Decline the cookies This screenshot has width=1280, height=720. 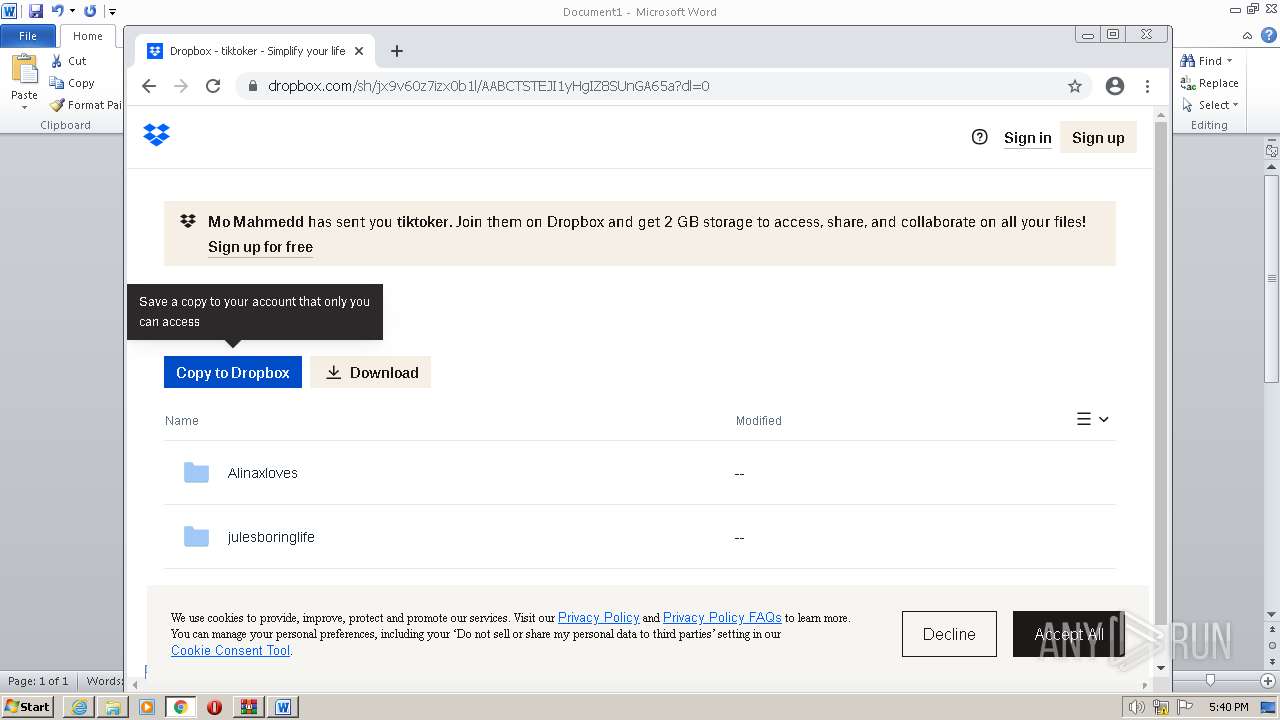[949, 634]
